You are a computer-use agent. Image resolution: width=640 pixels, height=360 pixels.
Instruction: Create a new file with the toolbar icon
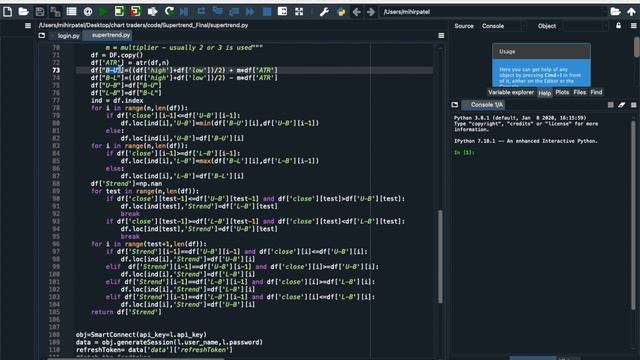[x=7, y=12]
